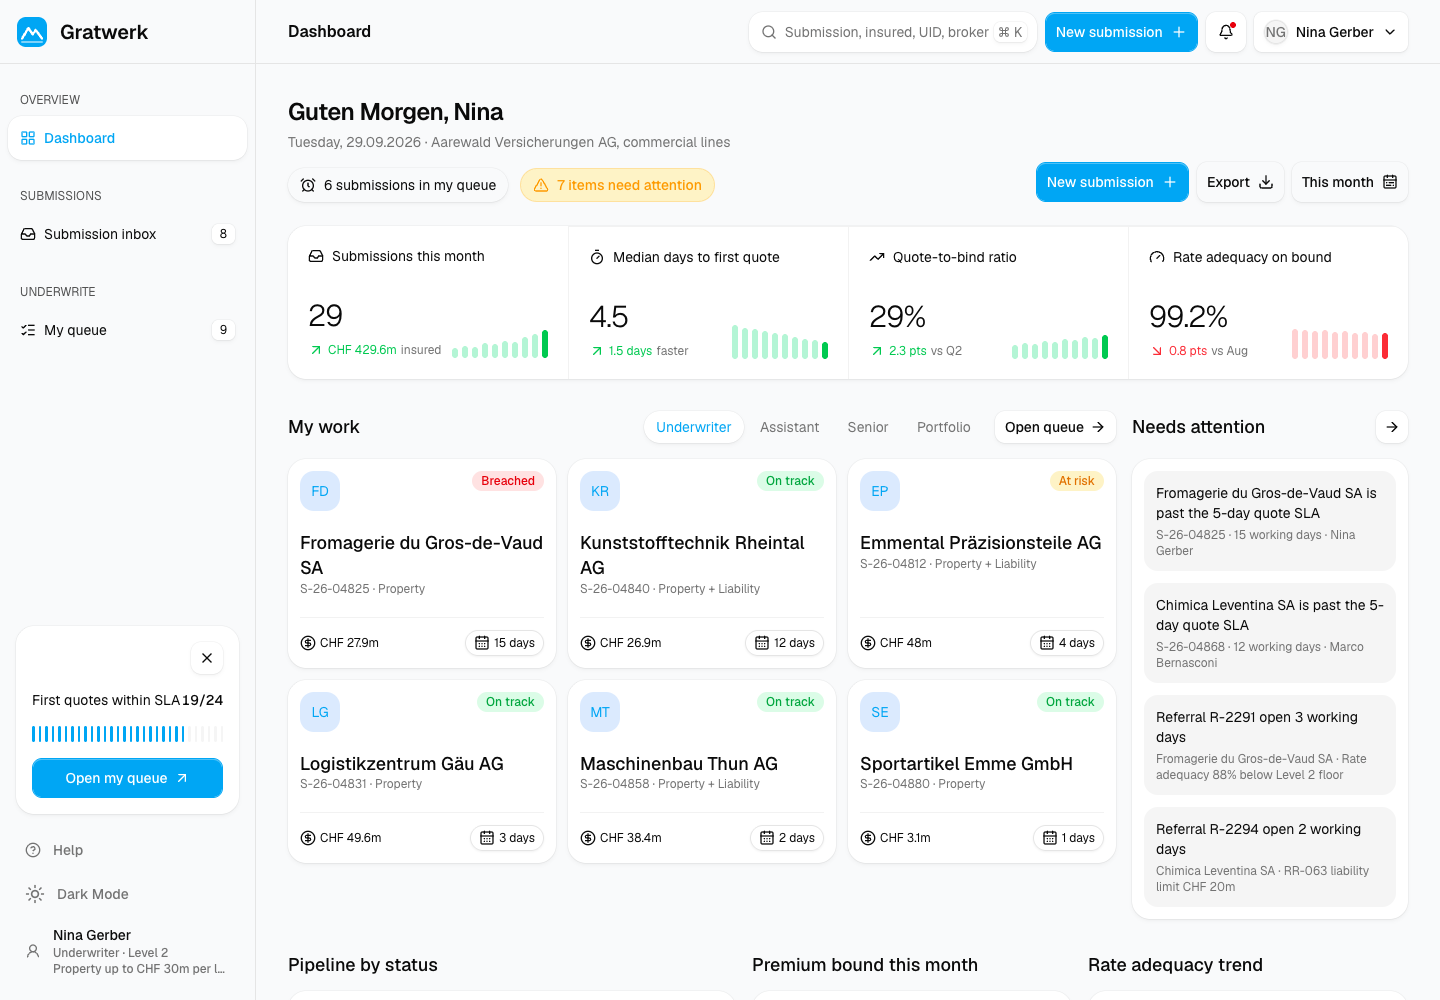Click the My queue list icon
The image size is (1440, 1000).
pos(28,330)
